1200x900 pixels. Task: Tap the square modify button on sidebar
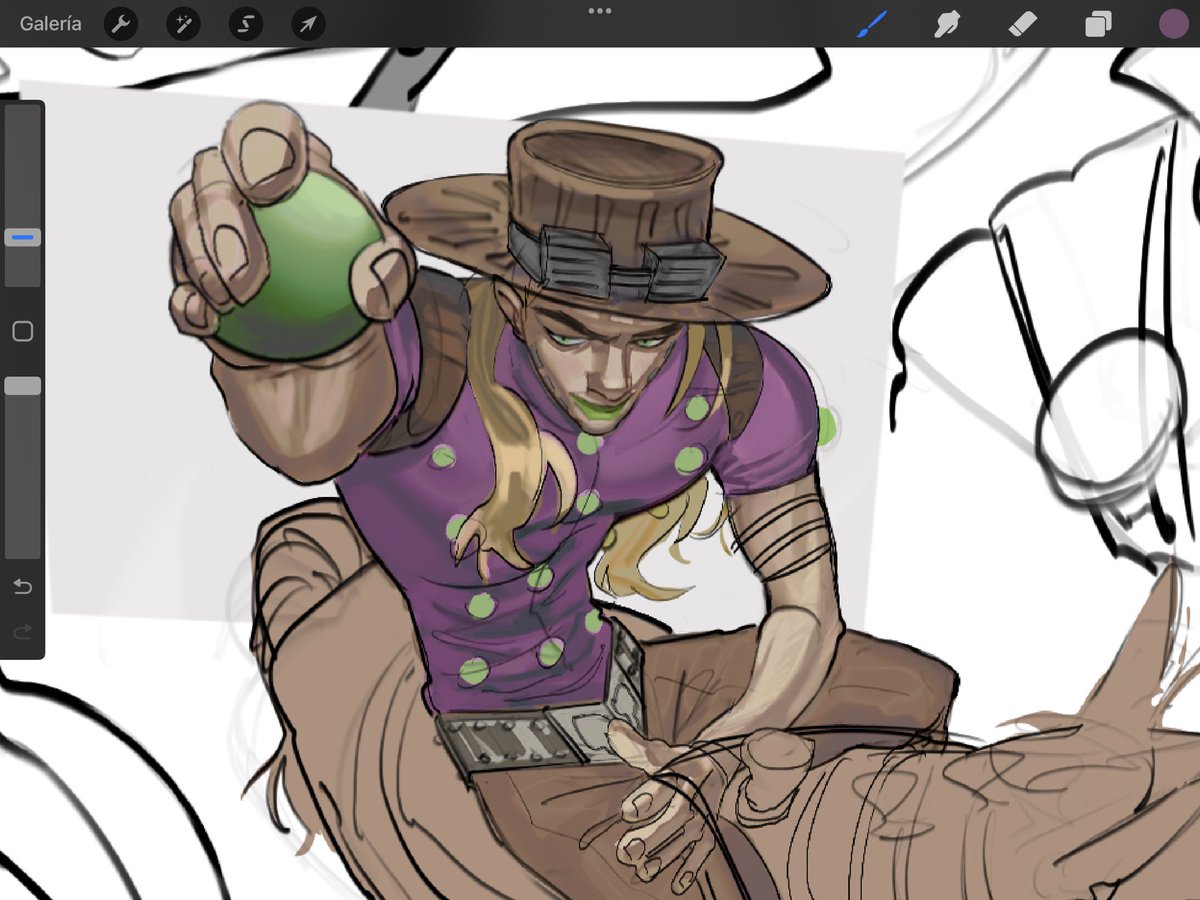tap(23, 331)
